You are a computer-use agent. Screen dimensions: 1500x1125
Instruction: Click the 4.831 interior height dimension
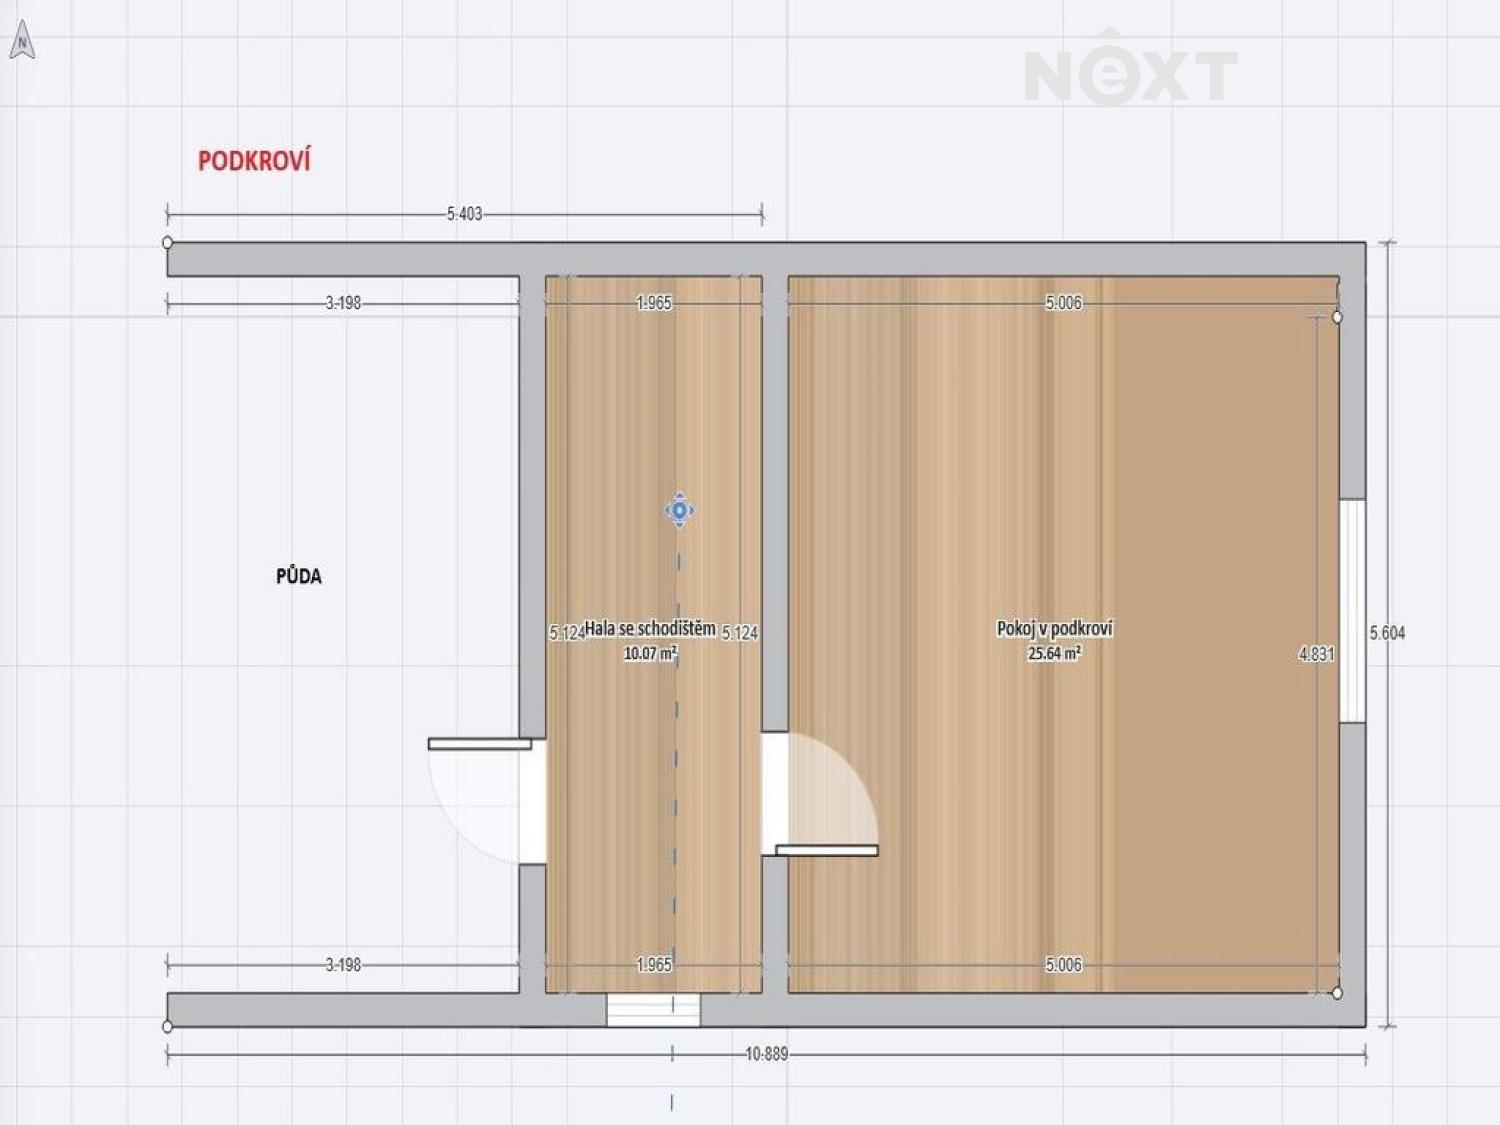(1316, 654)
